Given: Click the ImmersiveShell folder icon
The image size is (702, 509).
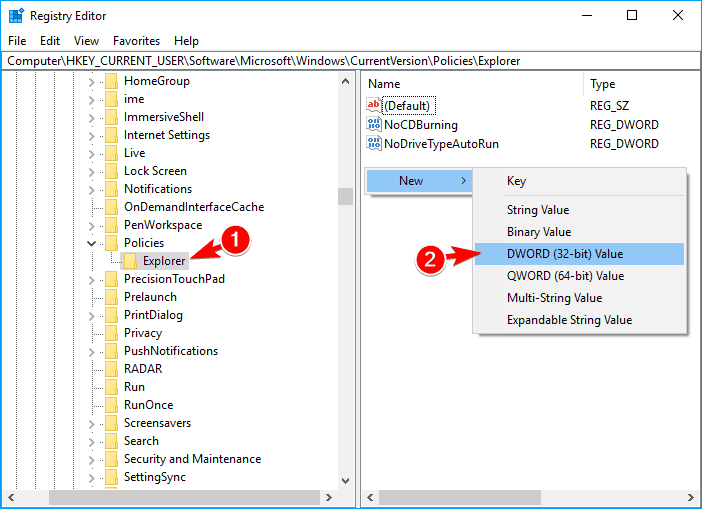Looking at the screenshot, I should click(111, 117).
